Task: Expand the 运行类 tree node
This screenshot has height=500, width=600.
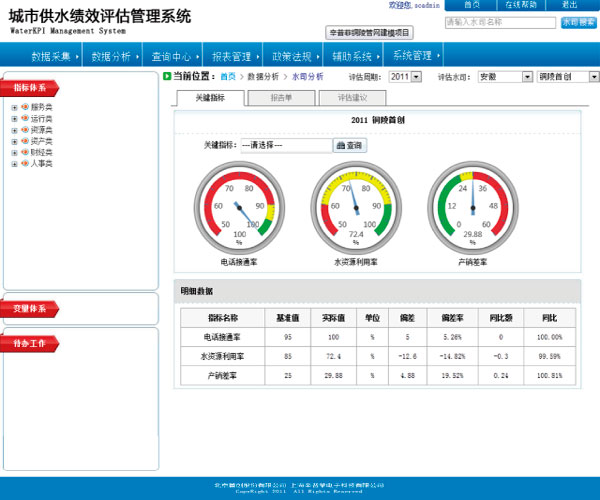Action: click(x=14, y=118)
